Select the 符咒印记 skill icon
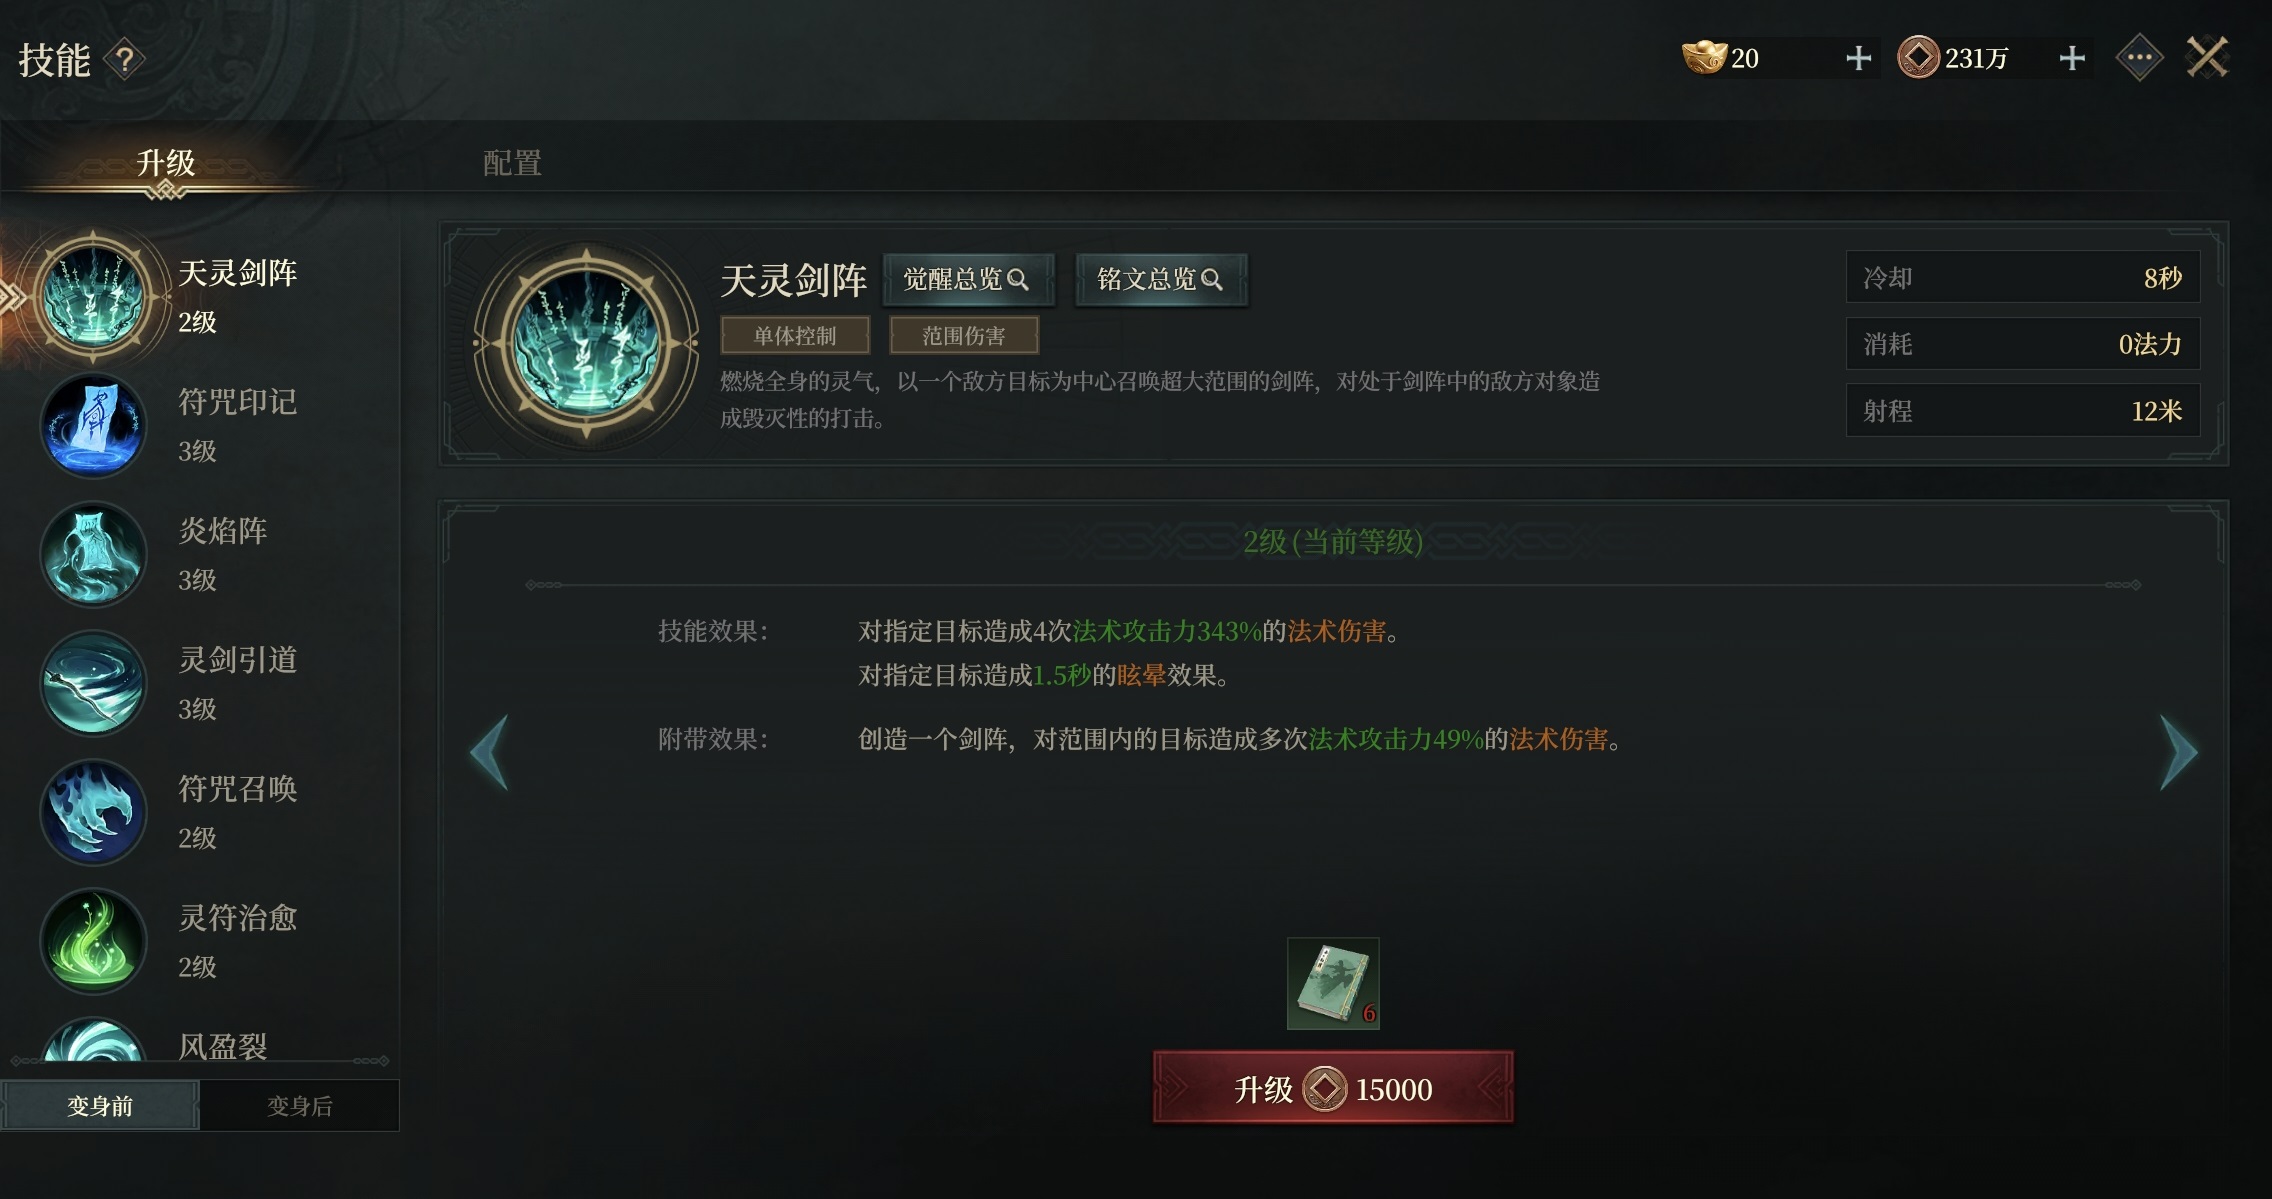This screenshot has height=1199, width=2272. click(93, 425)
